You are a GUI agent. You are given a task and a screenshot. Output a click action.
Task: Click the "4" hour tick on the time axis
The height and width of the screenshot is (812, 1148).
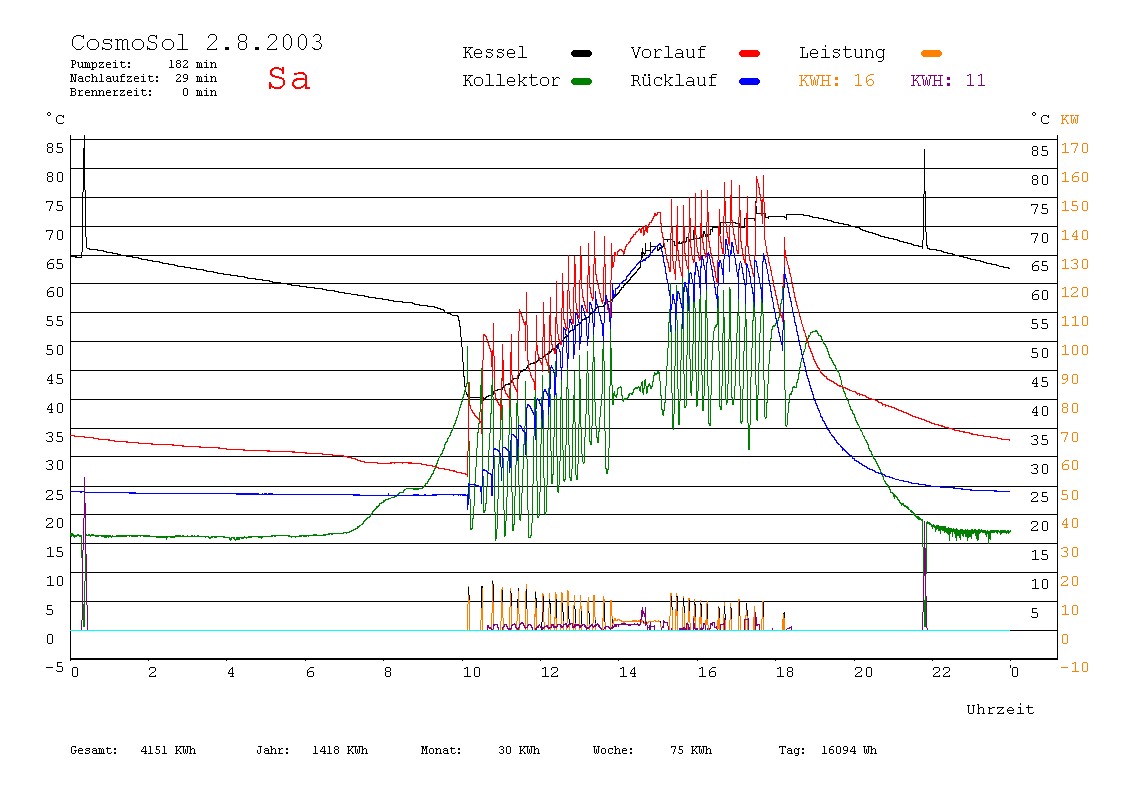point(231,672)
